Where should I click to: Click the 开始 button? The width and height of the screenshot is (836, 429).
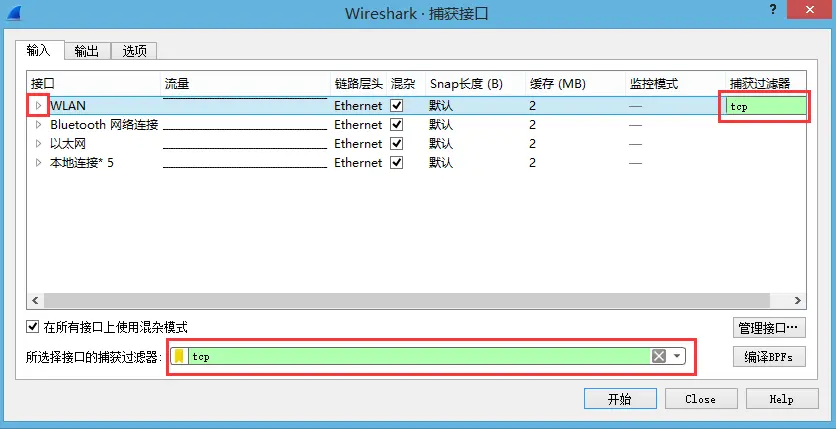point(620,399)
